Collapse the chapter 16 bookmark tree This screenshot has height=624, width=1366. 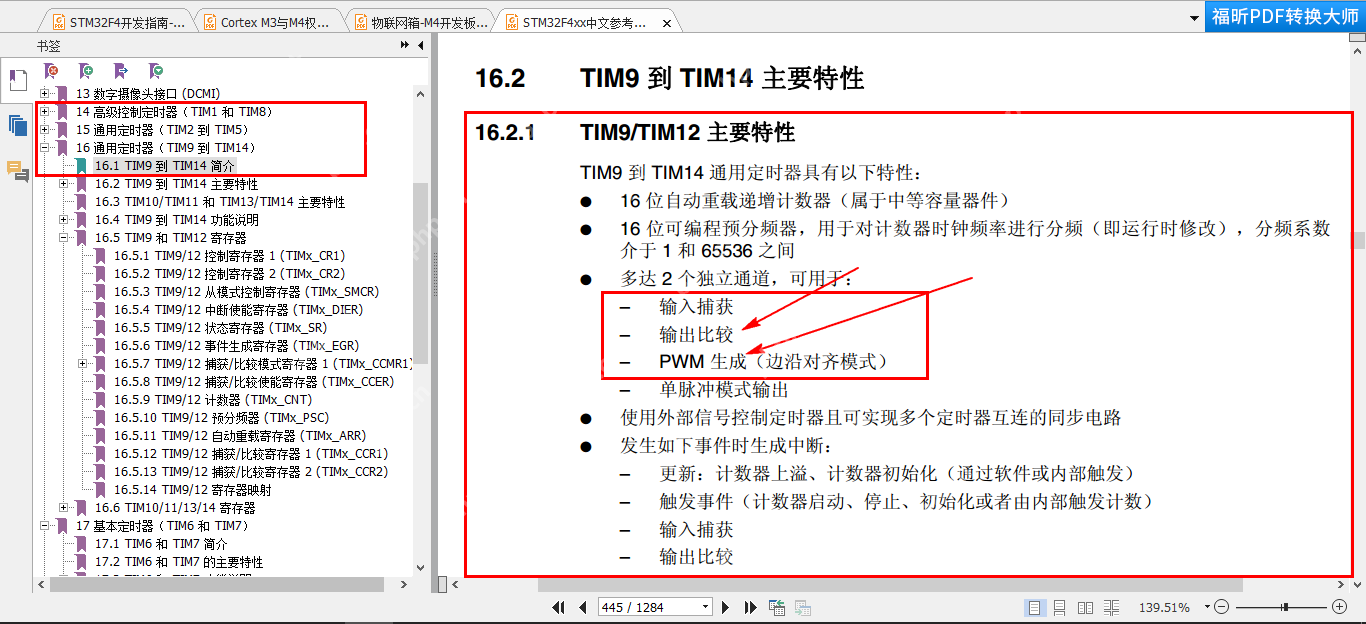[x=44, y=146]
